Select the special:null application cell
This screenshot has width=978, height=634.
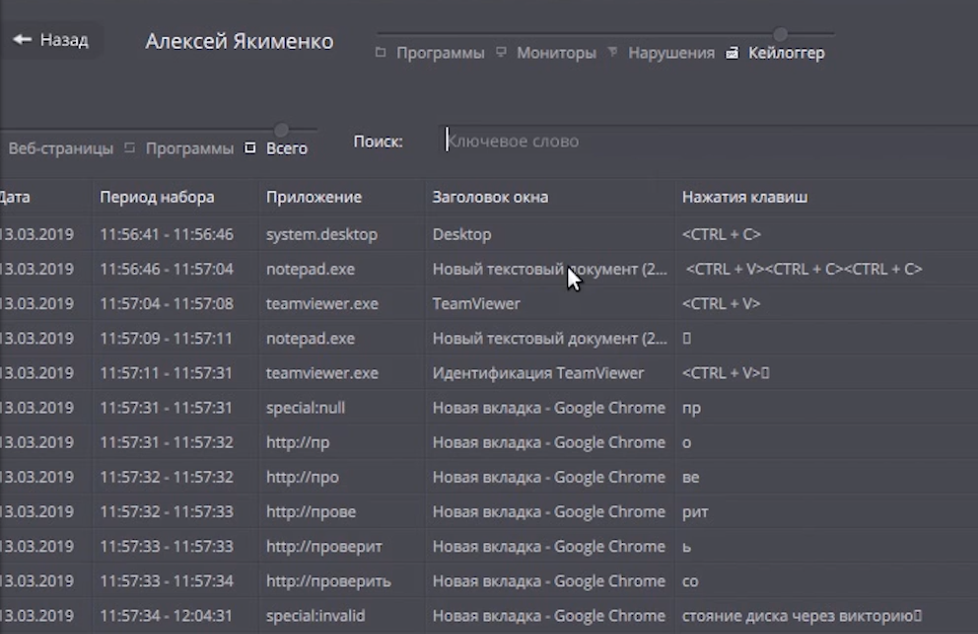point(306,408)
